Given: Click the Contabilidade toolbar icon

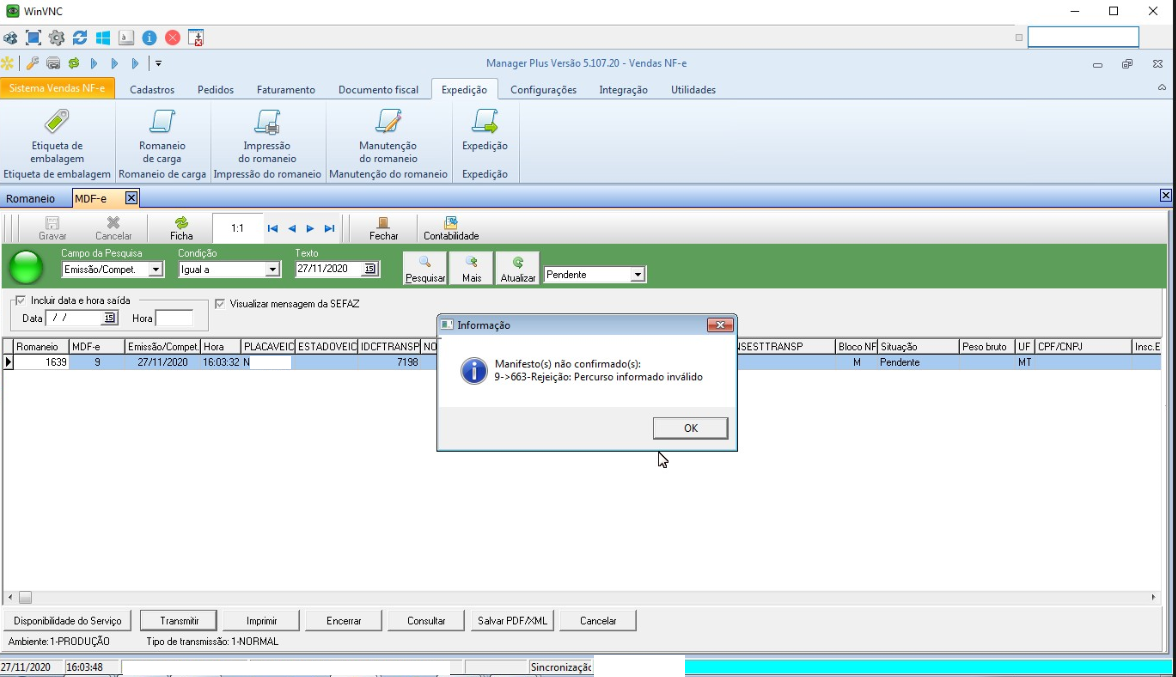Looking at the screenshot, I should (x=451, y=228).
